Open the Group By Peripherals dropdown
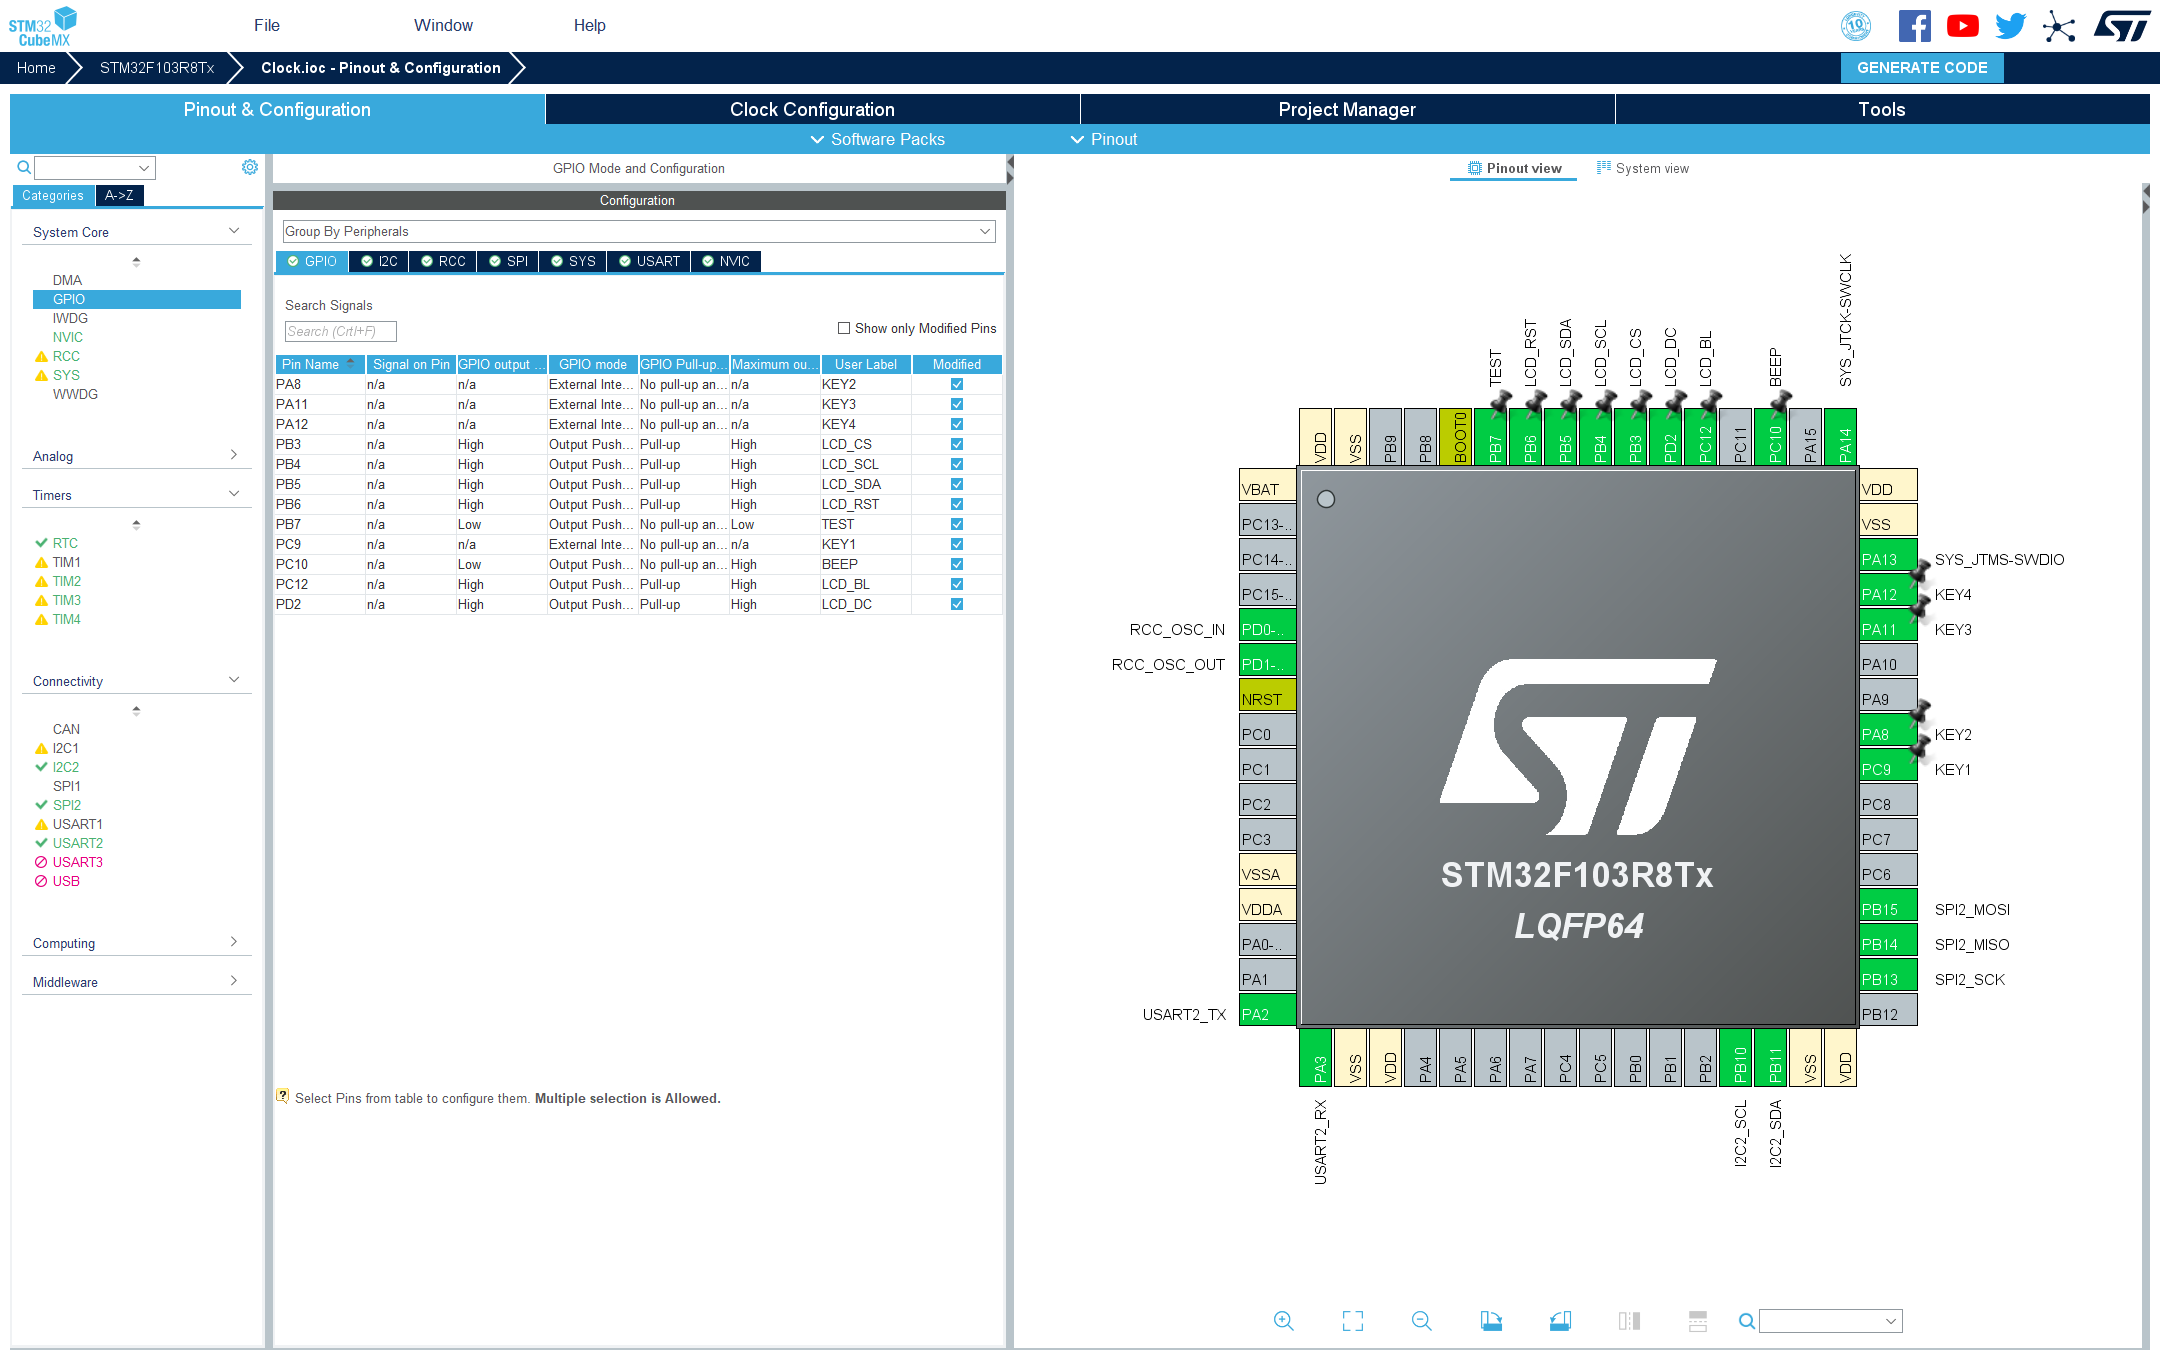2160x1360 pixels. pos(639,231)
